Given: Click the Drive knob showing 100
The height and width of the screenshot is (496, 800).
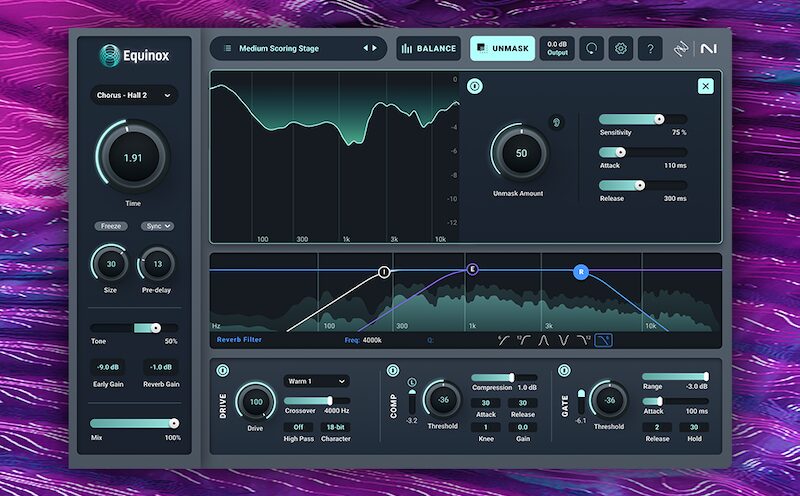Looking at the screenshot, I should pyautogui.click(x=256, y=402).
